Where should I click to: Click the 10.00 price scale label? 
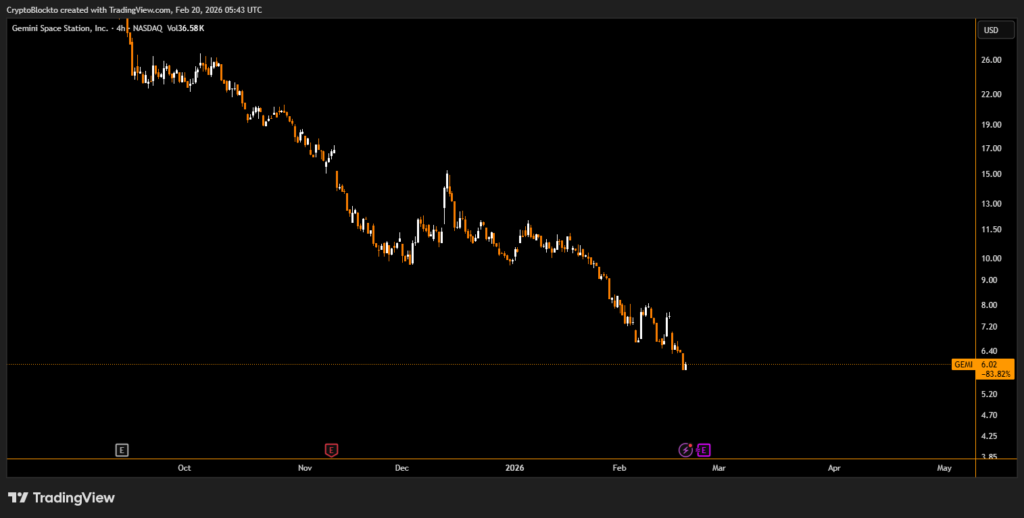click(991, 258)
